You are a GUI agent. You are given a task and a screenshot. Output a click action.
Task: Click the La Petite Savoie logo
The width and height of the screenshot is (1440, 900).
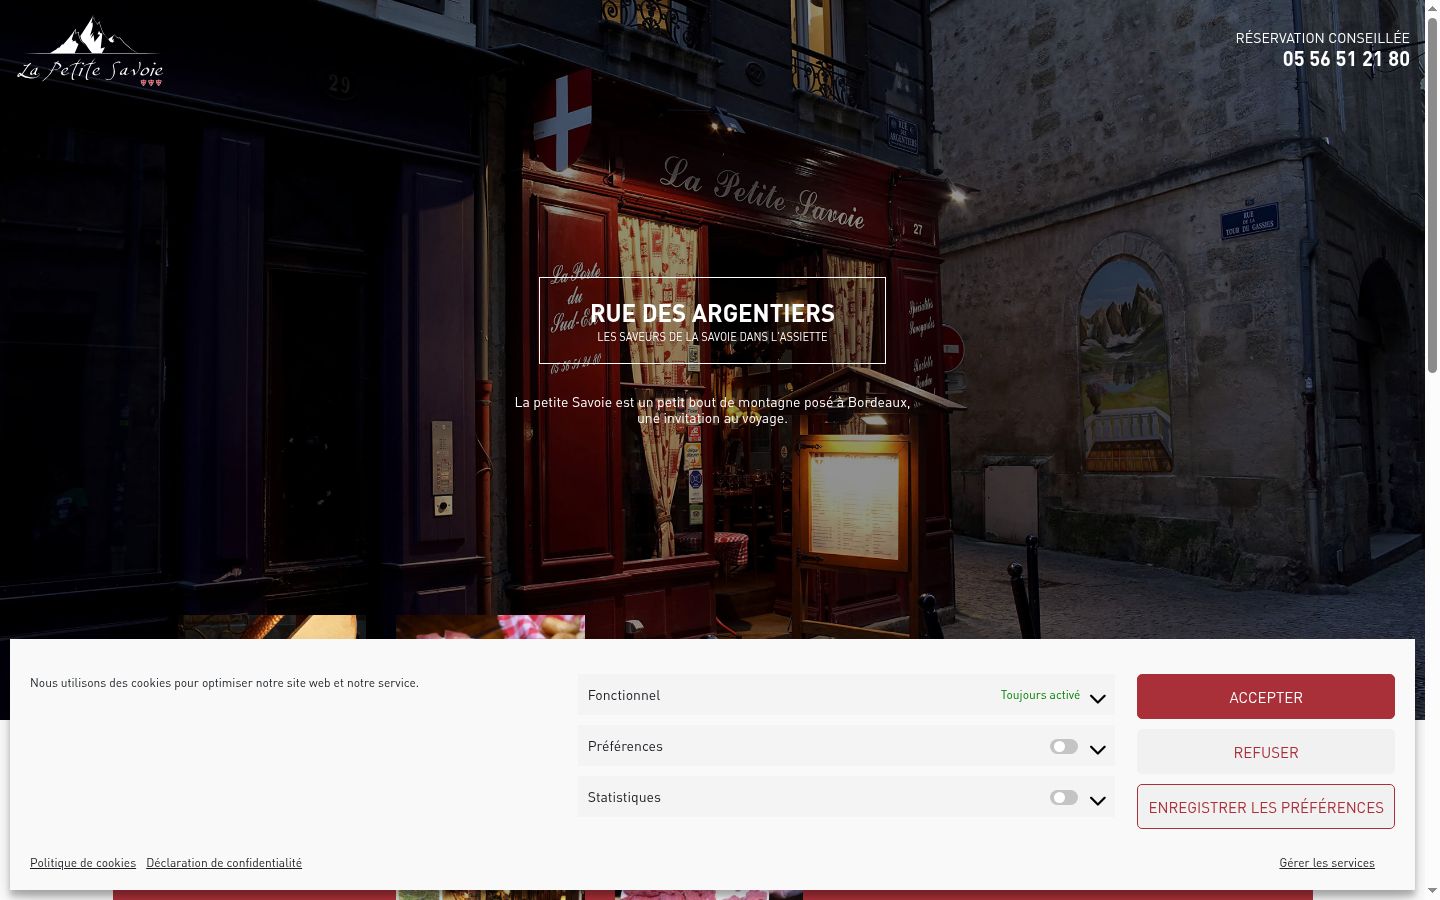[x=90, y=52]
